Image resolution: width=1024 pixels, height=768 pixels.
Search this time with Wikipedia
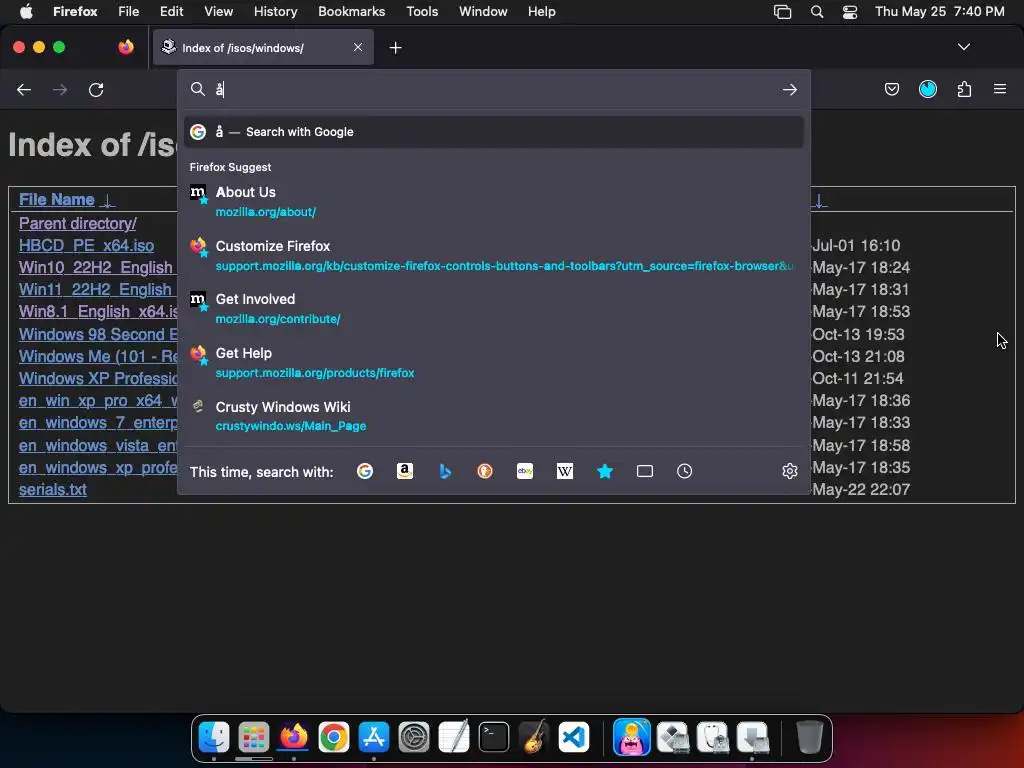[x=565, y=471]
